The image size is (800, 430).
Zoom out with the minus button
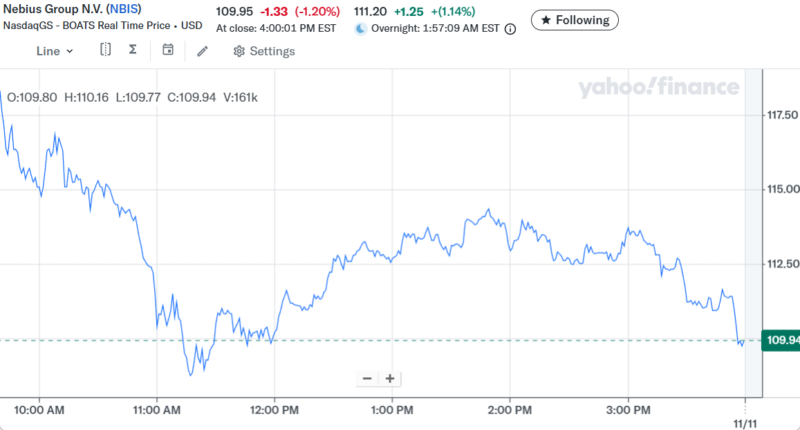coord(367,378)
